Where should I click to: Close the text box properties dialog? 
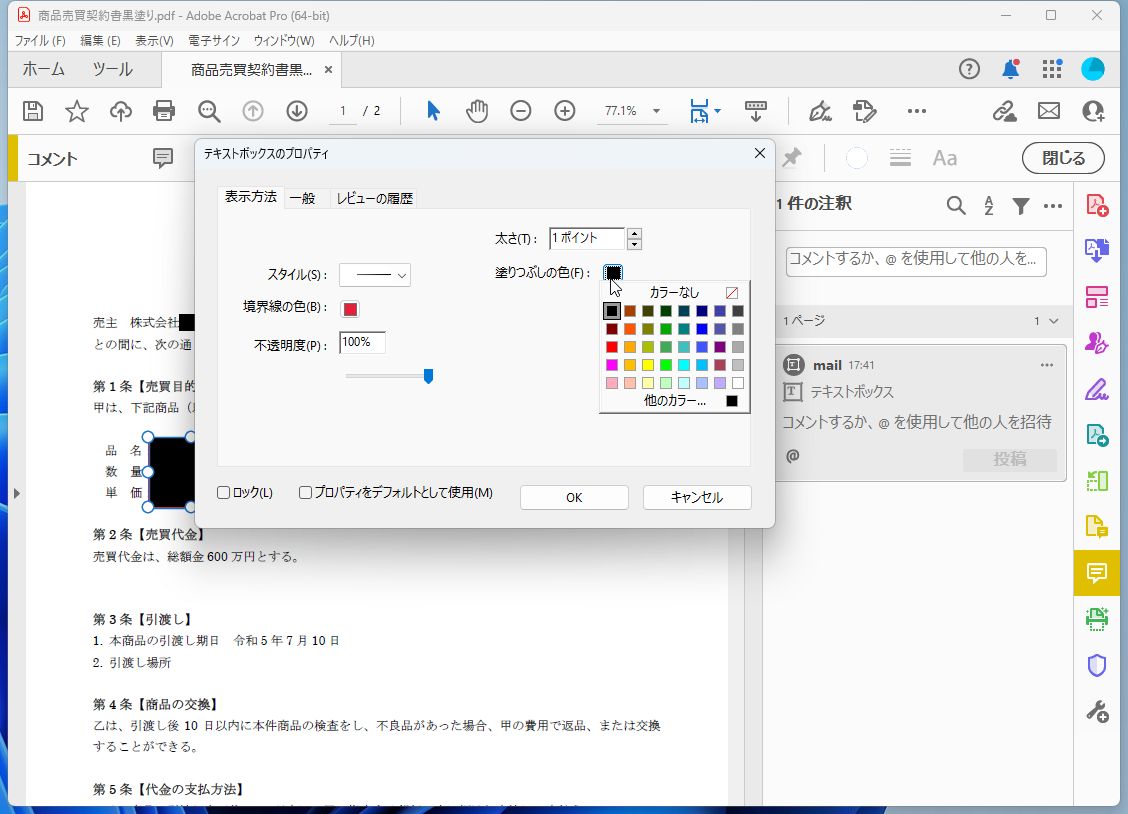click(760, 153)
